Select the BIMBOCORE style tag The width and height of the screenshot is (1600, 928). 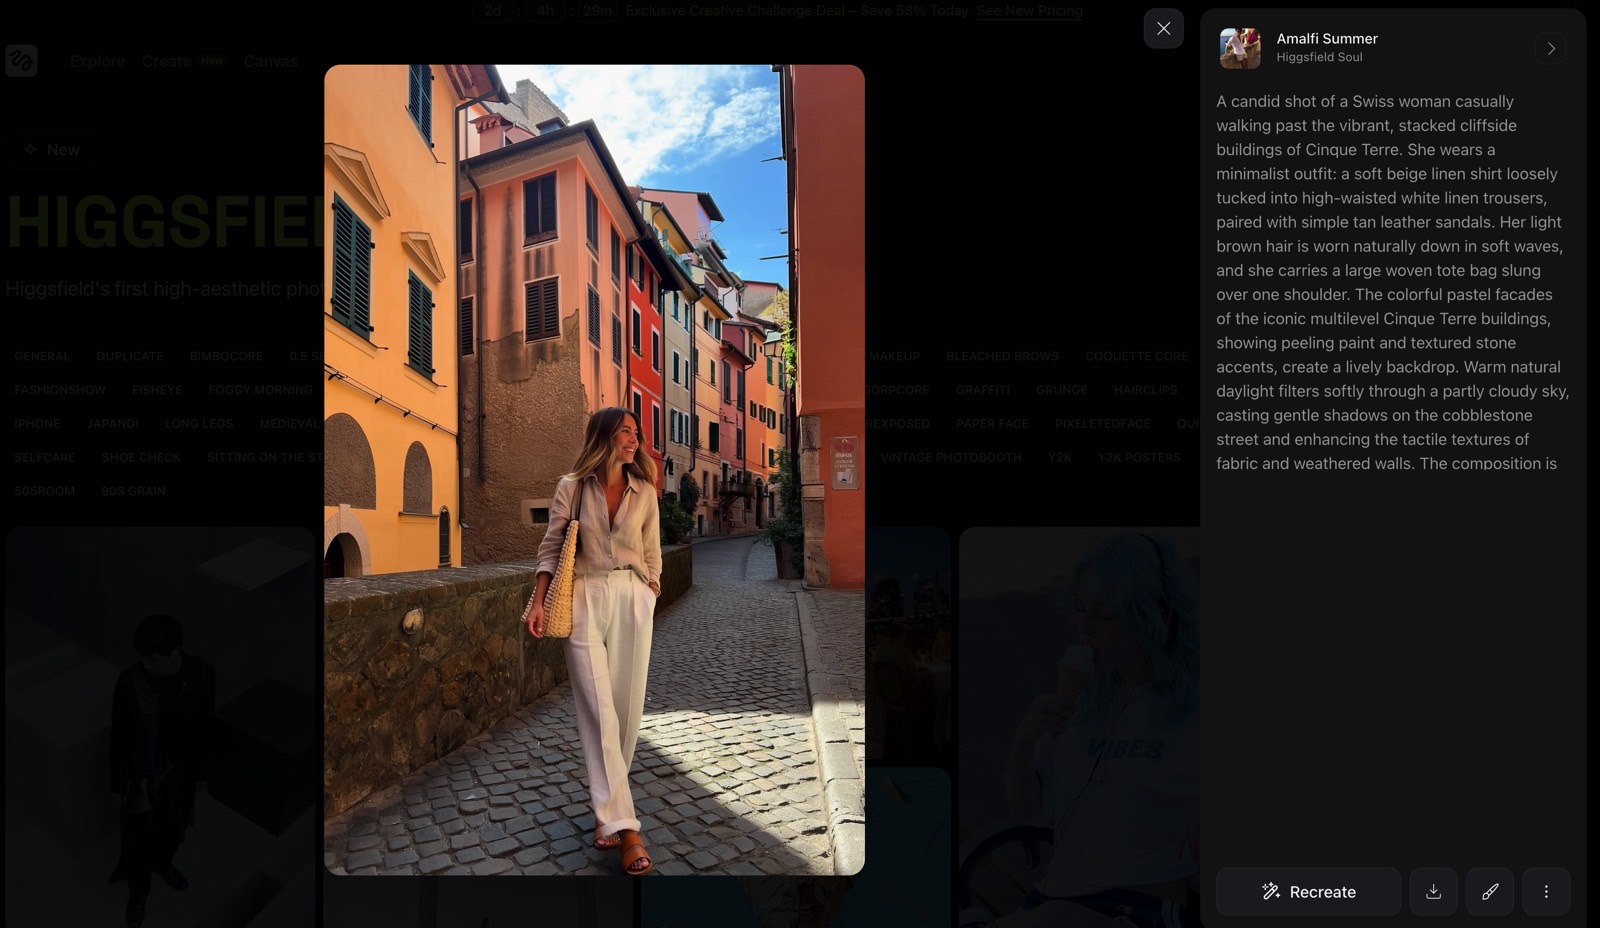[226, 356]
